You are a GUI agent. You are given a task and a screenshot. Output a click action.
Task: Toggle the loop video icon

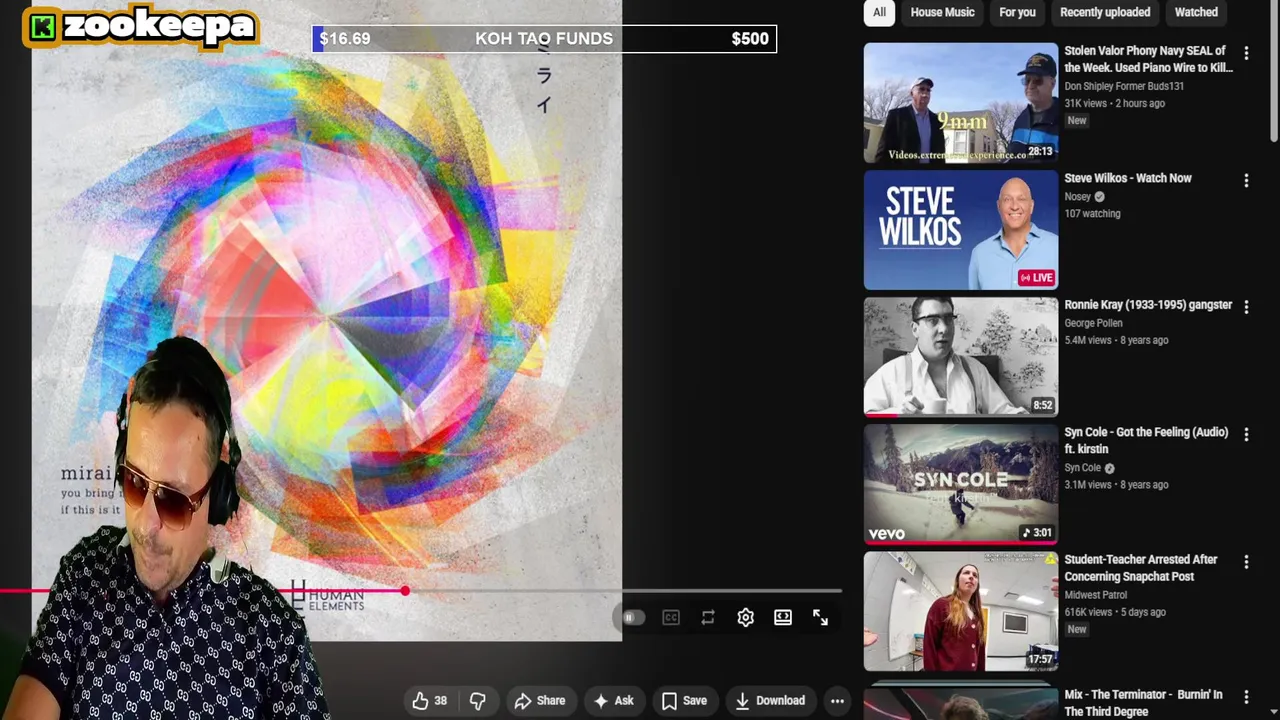[708, 618]
